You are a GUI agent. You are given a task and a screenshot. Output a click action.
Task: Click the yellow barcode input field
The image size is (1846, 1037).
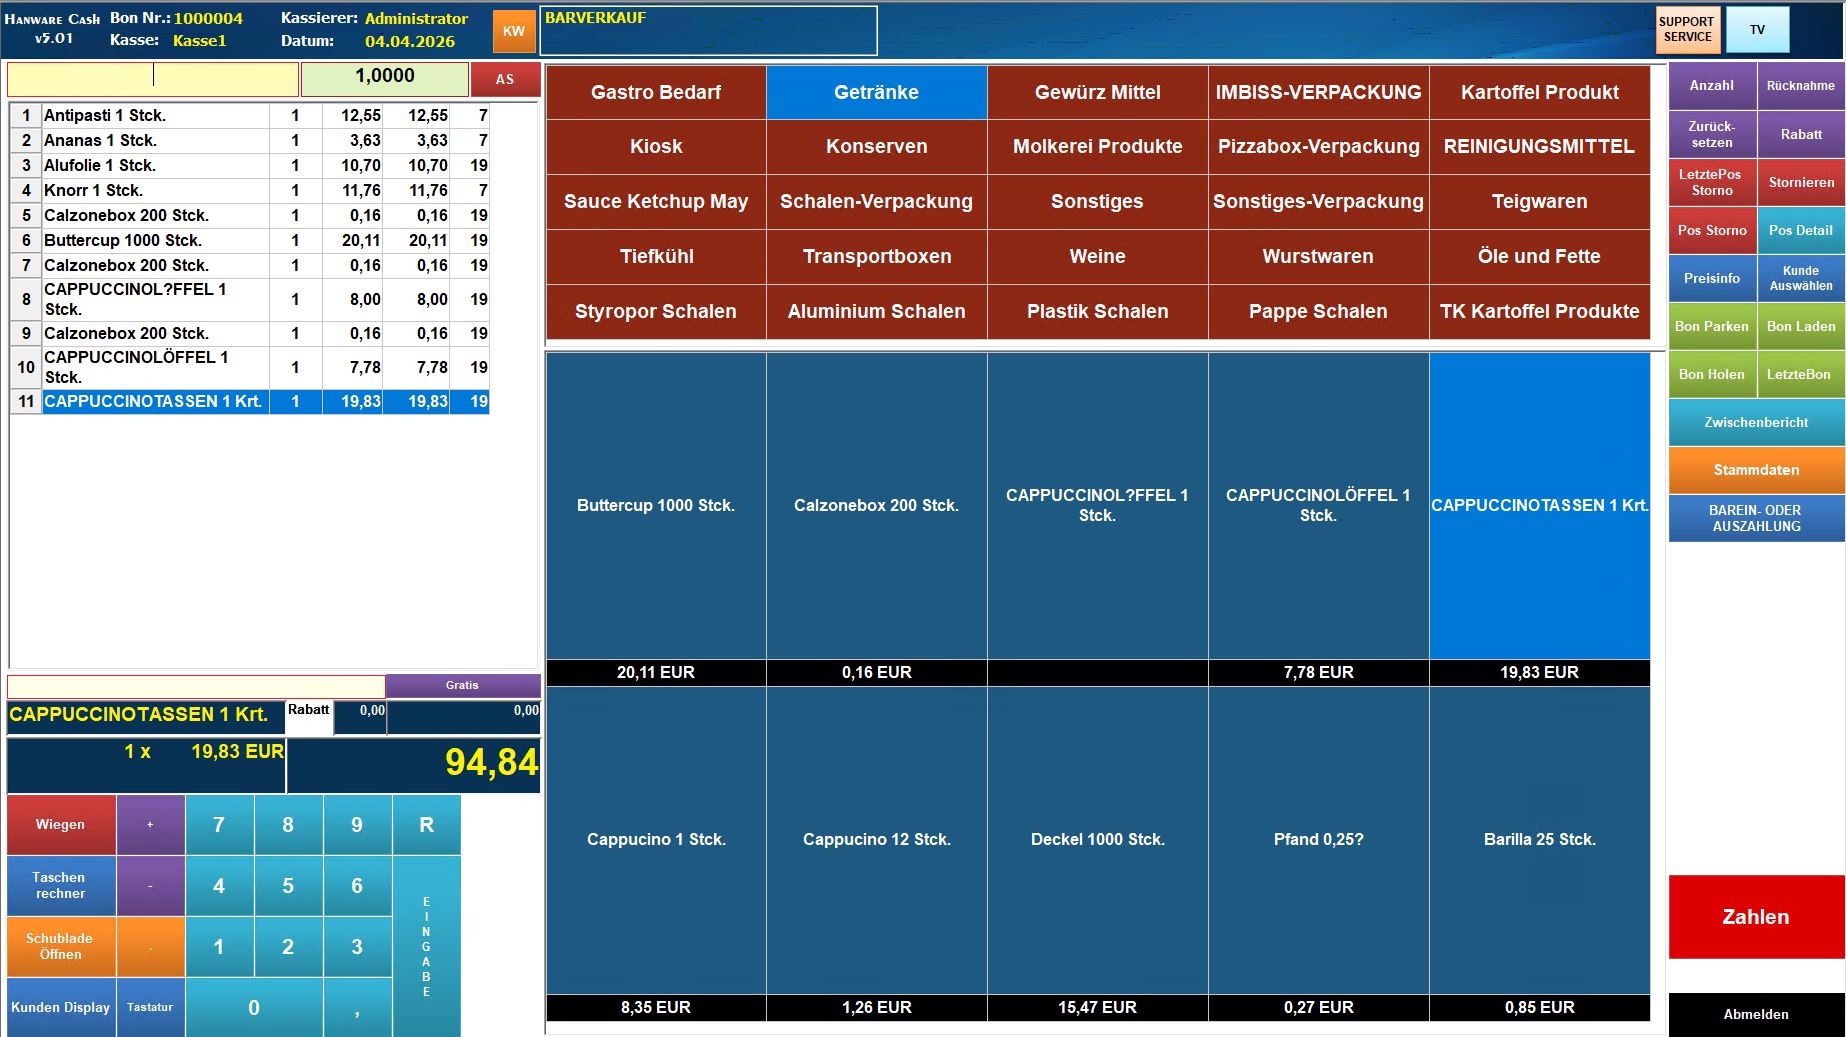click(153, 77)
